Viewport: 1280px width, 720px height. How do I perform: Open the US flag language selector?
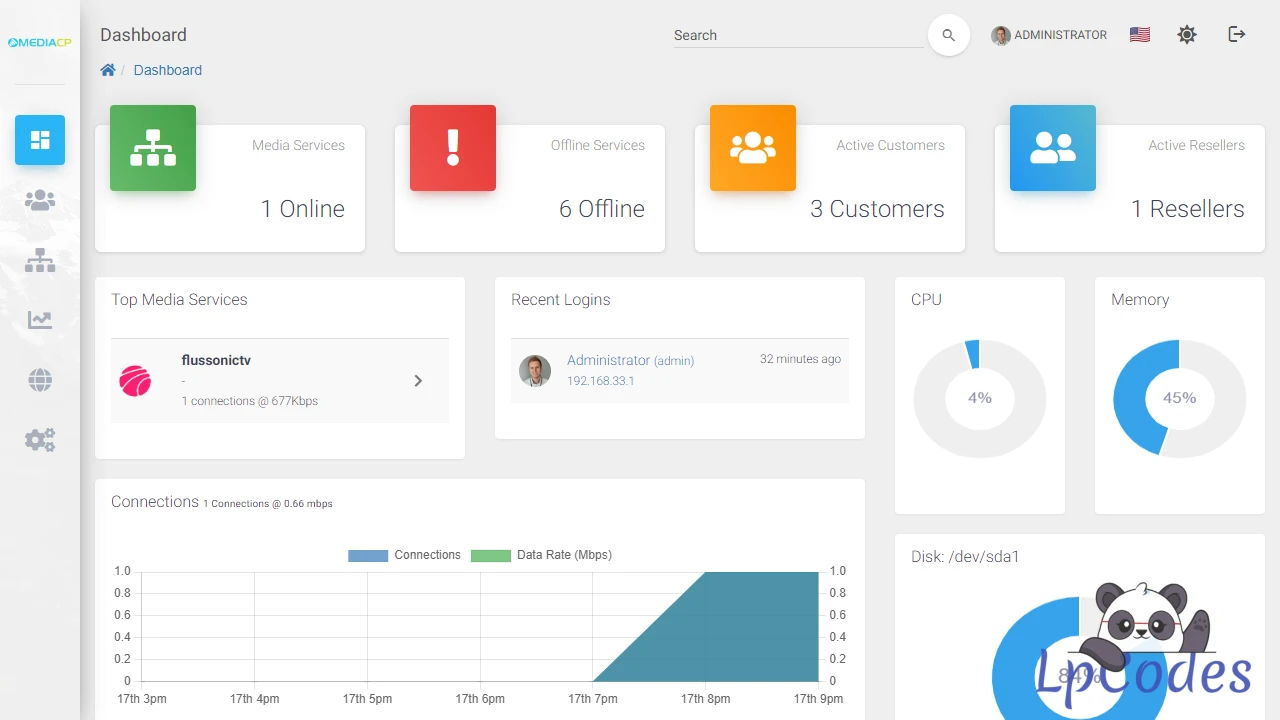pyautogui.click(x=1140, y=35)
